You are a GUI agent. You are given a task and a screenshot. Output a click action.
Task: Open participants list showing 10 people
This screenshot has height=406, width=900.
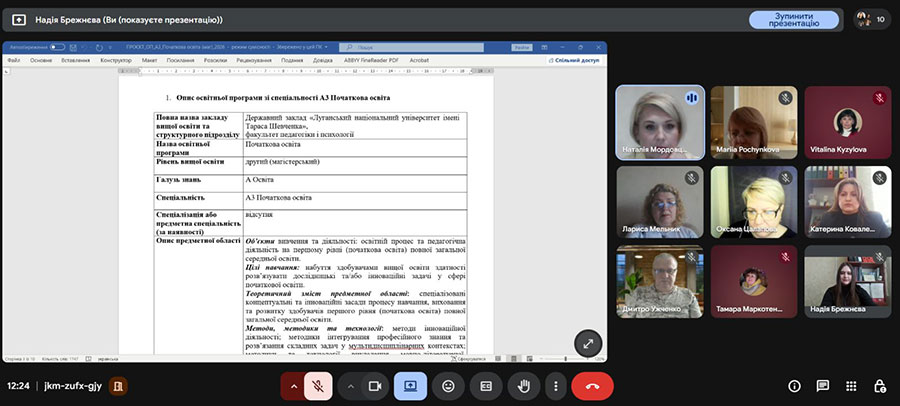(868, 19)
